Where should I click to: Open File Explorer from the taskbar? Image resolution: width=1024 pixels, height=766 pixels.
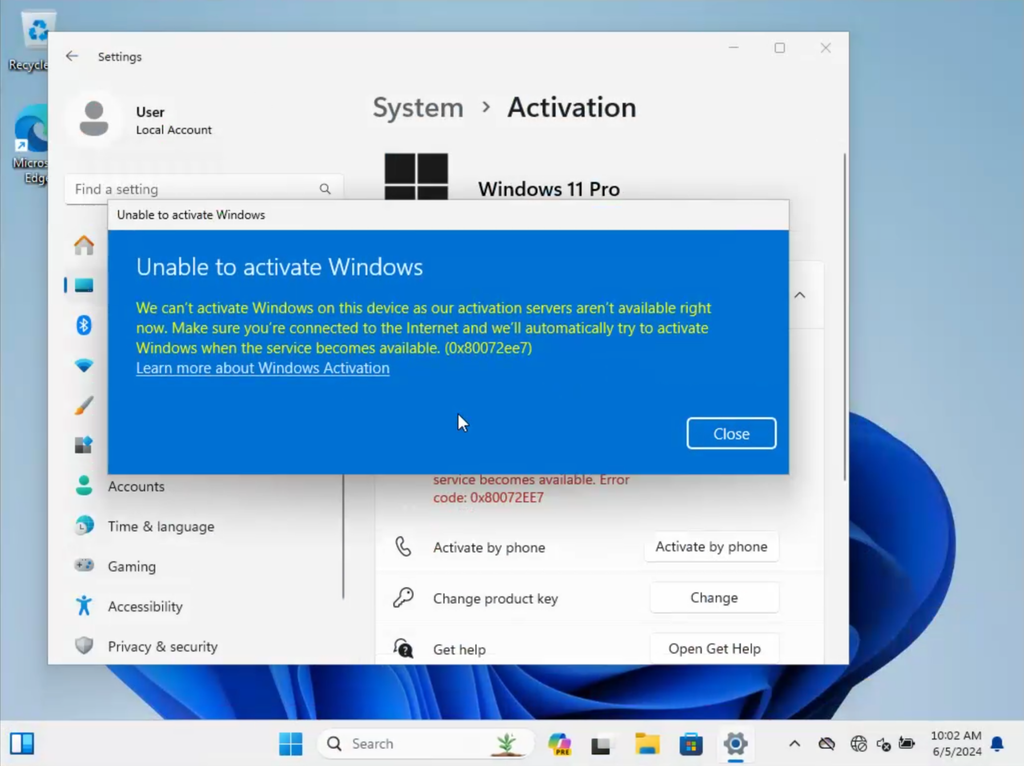pyautogui.click(x=647, y=744)
